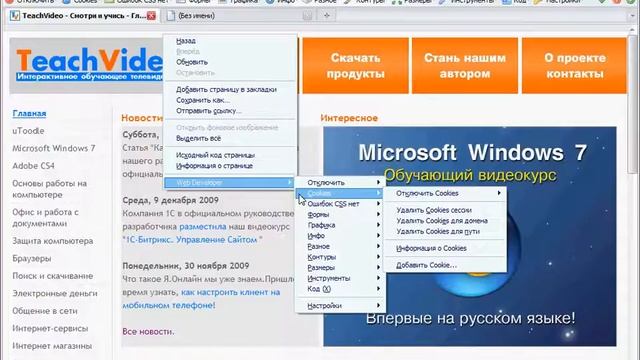Expand the Web Developer submenu

coord(229,182)
